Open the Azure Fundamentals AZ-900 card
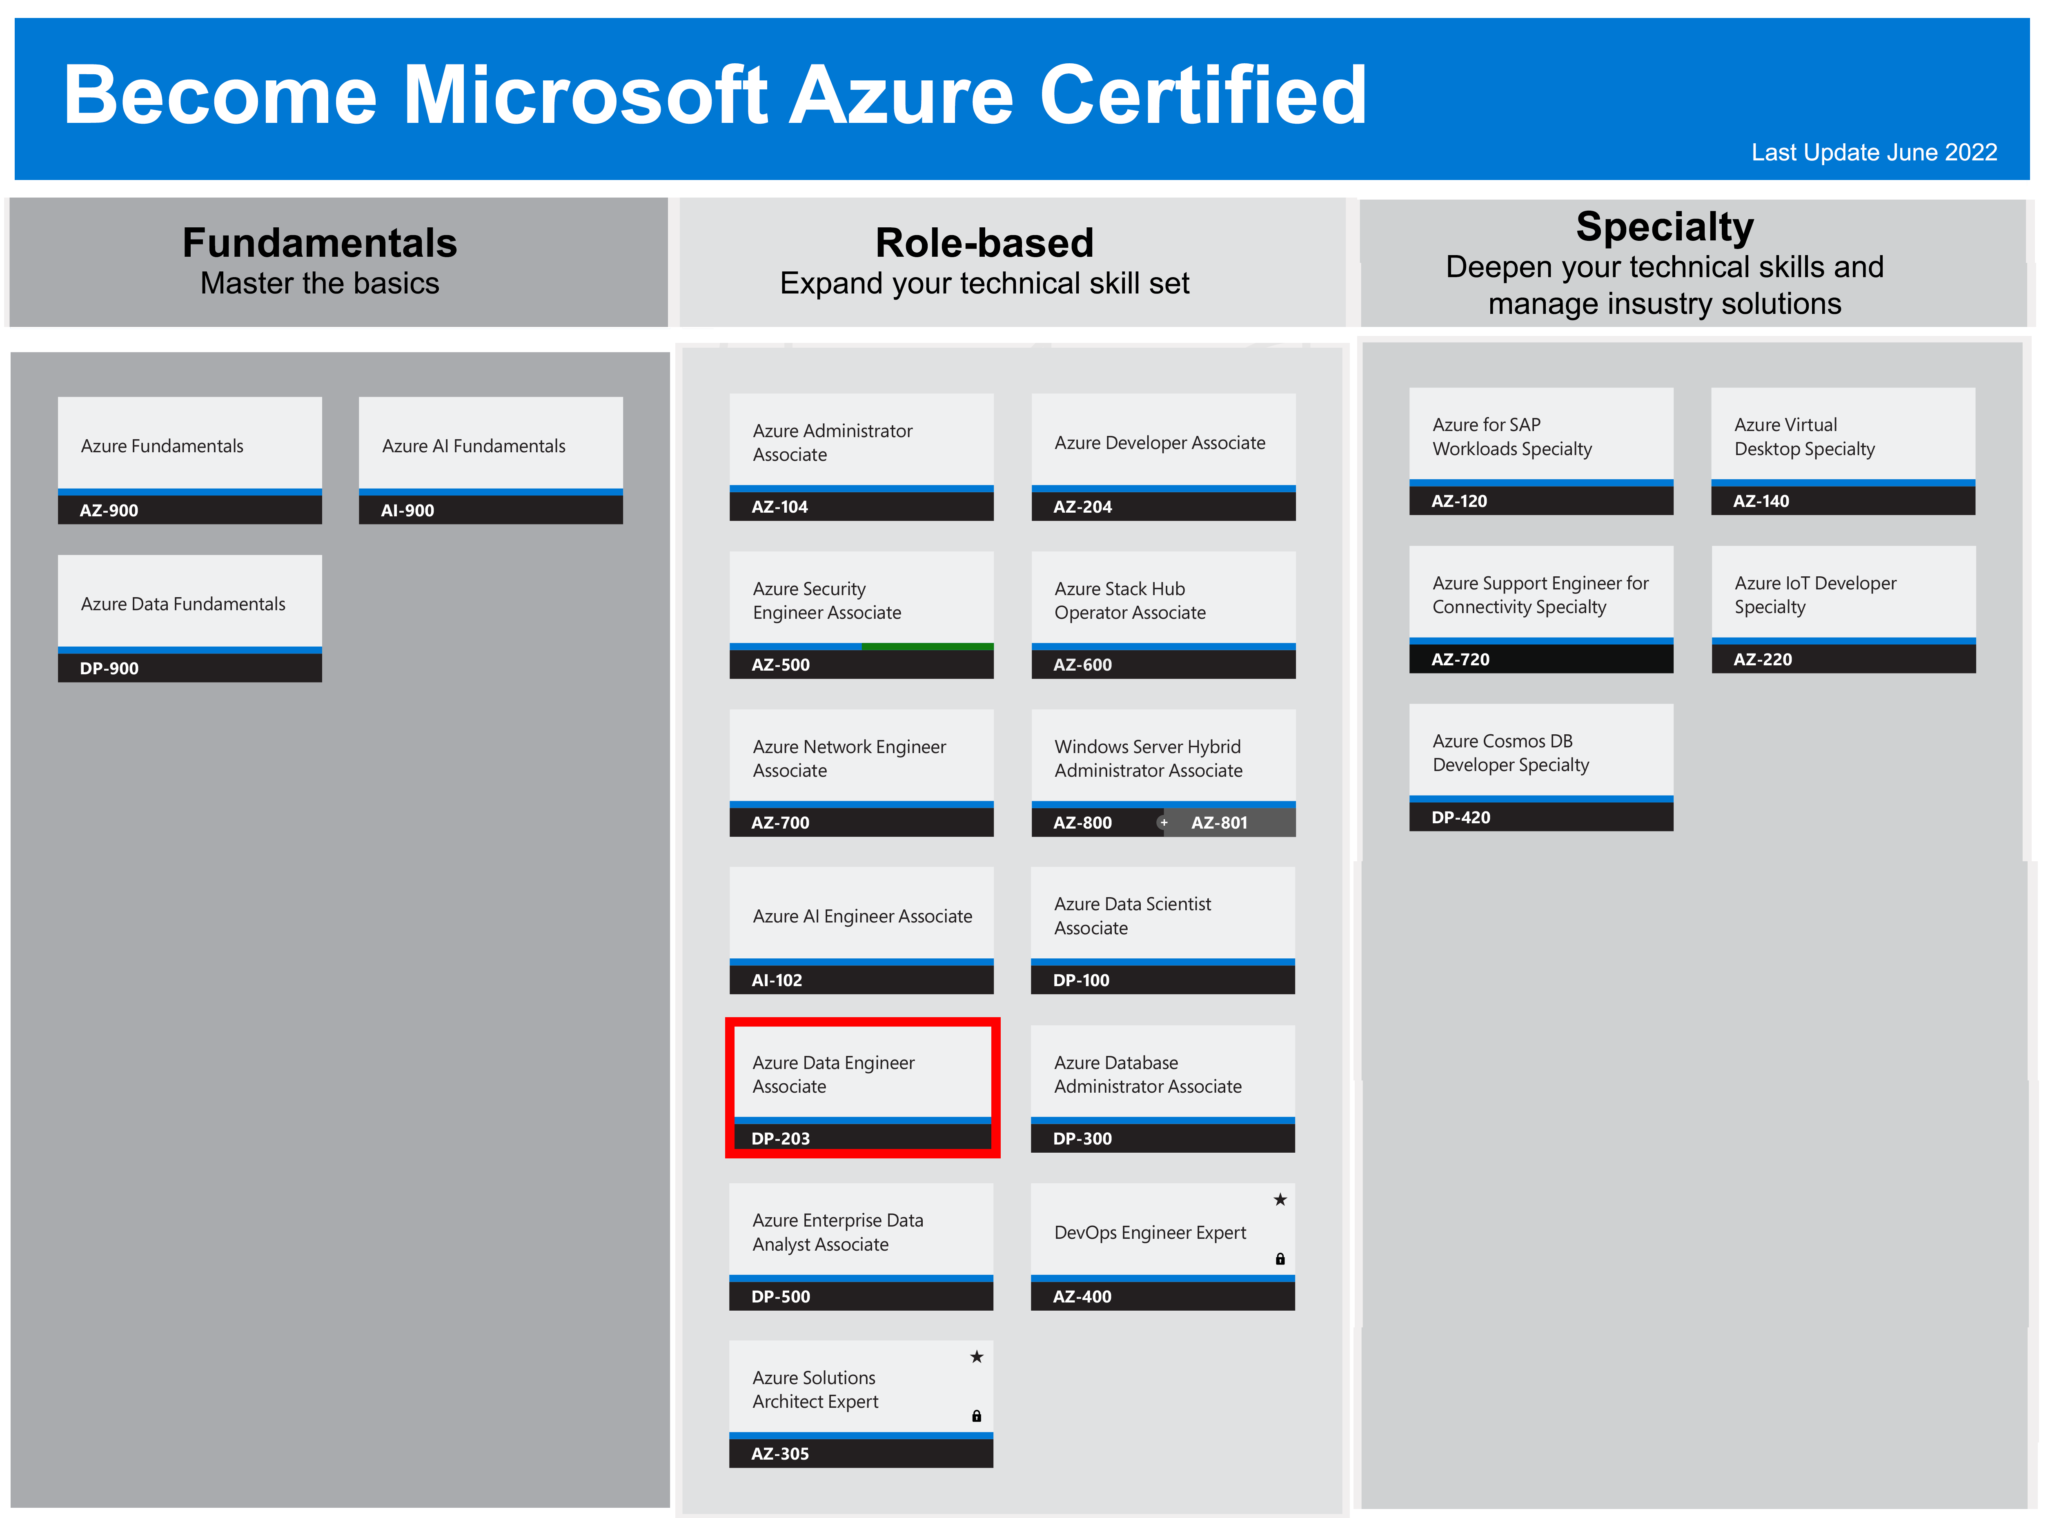The image size is (2048, 1518). pyautogui.click(x=190, y=460)
